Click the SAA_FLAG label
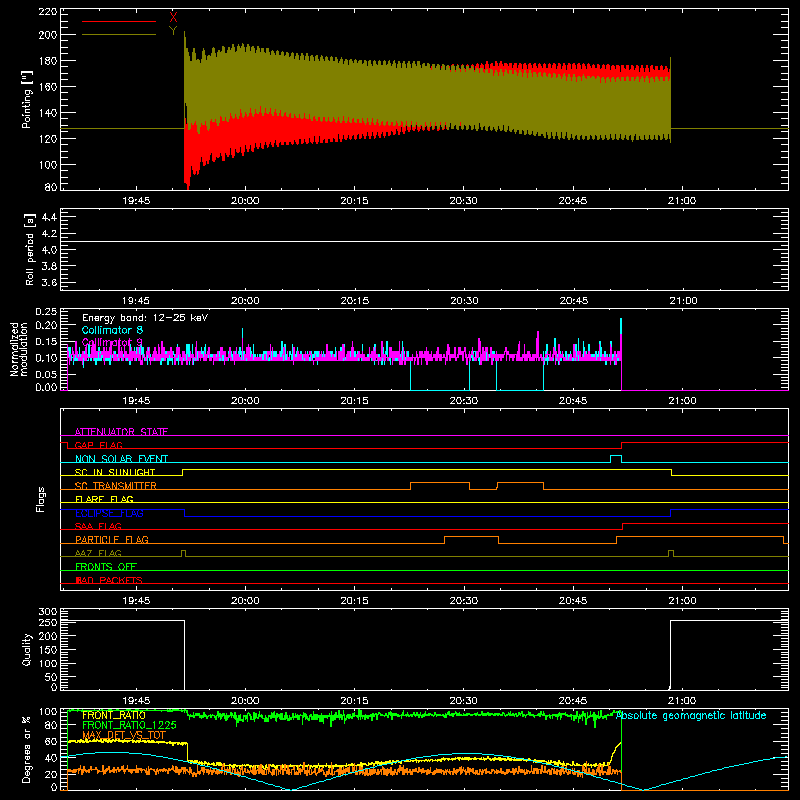800x800 pixels. tap(98, 526)
